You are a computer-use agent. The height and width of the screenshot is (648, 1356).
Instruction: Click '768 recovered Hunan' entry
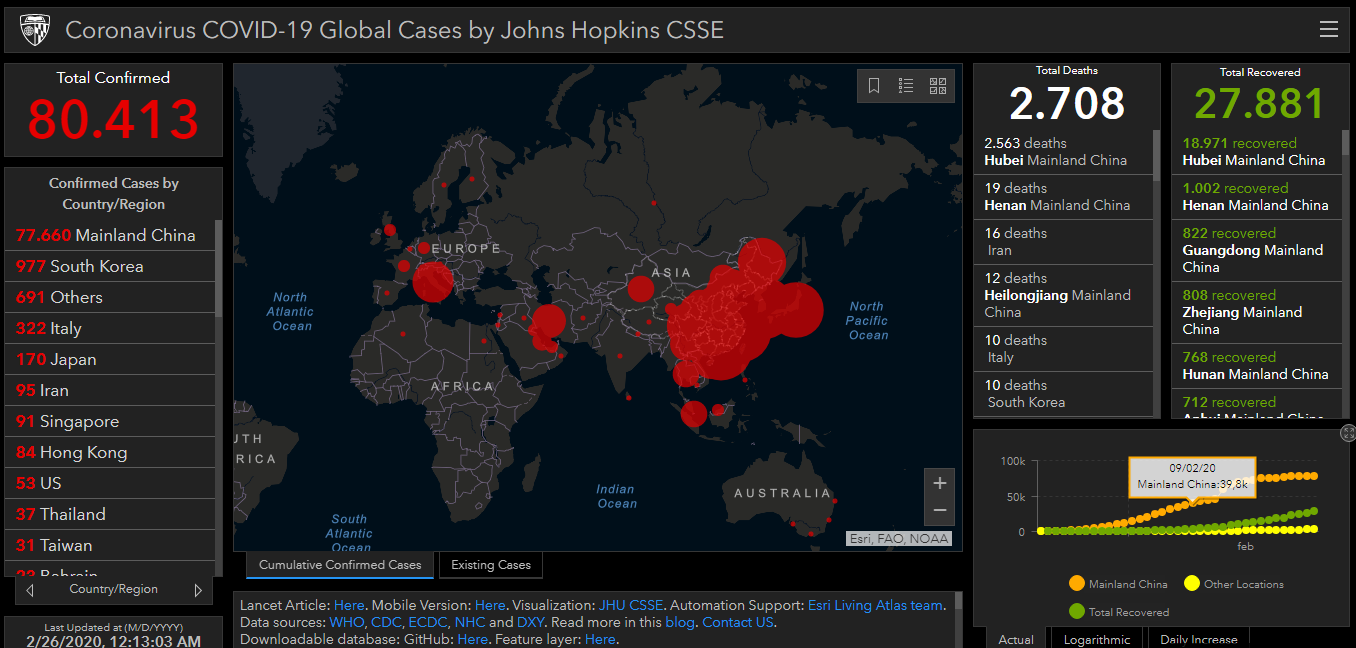1256,366
